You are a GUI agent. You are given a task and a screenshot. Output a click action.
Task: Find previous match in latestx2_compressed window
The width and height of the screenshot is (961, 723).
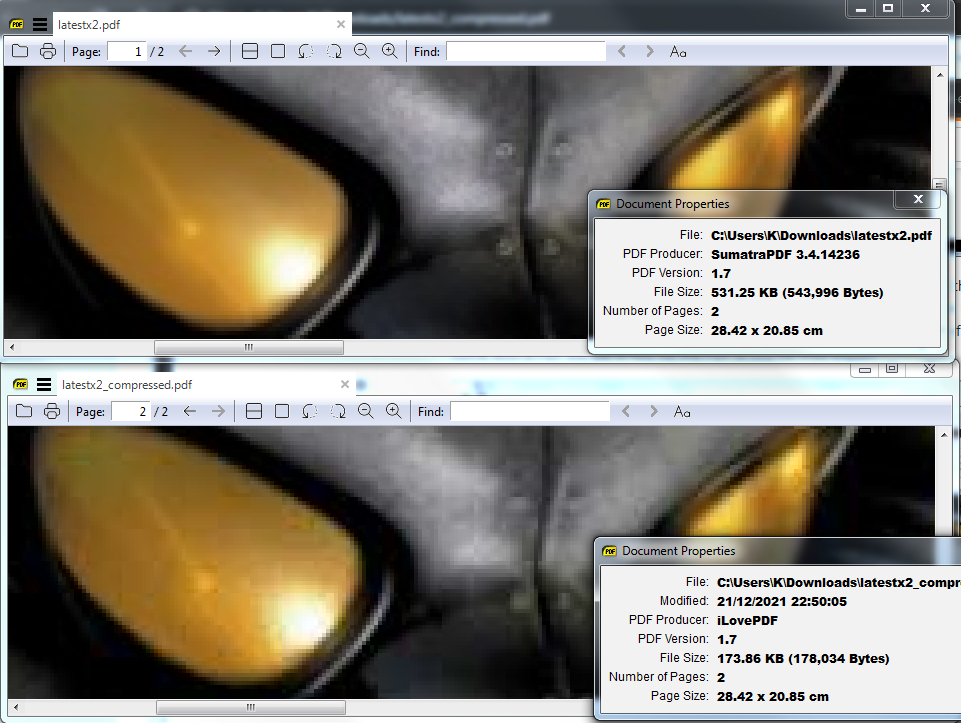click(x=626, y=411)
